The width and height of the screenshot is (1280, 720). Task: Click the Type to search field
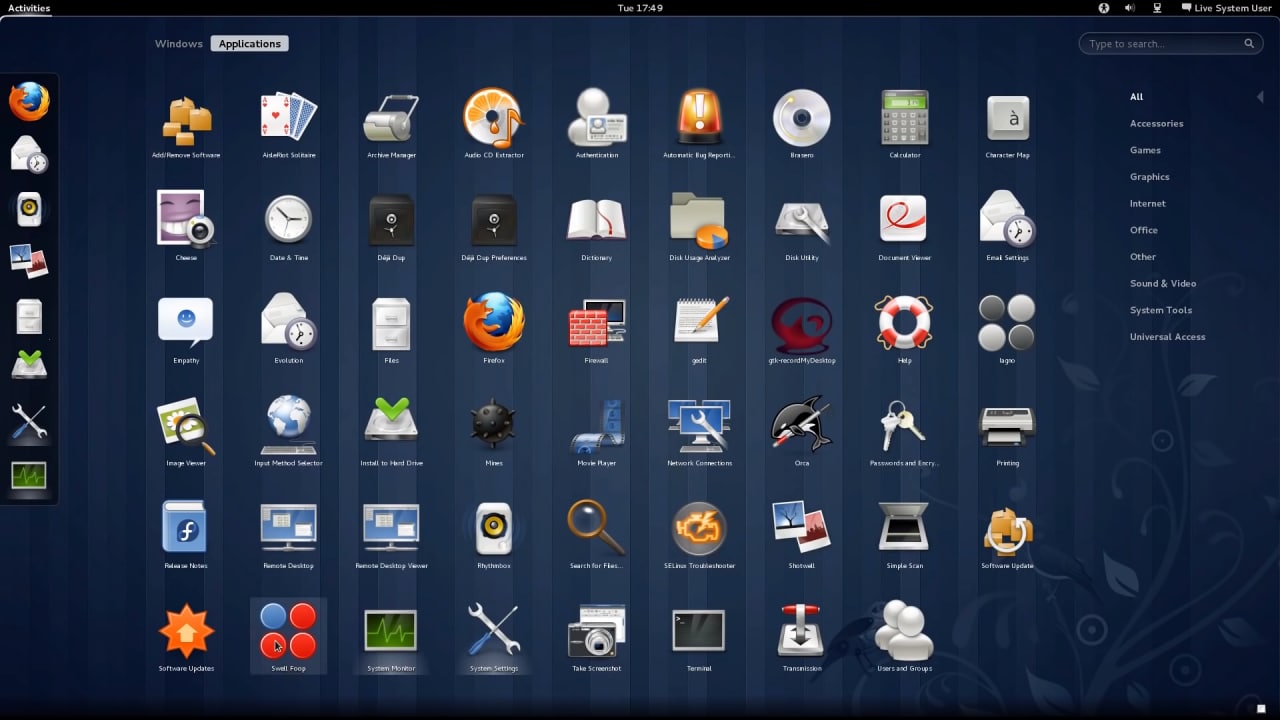pos(1171,44)
